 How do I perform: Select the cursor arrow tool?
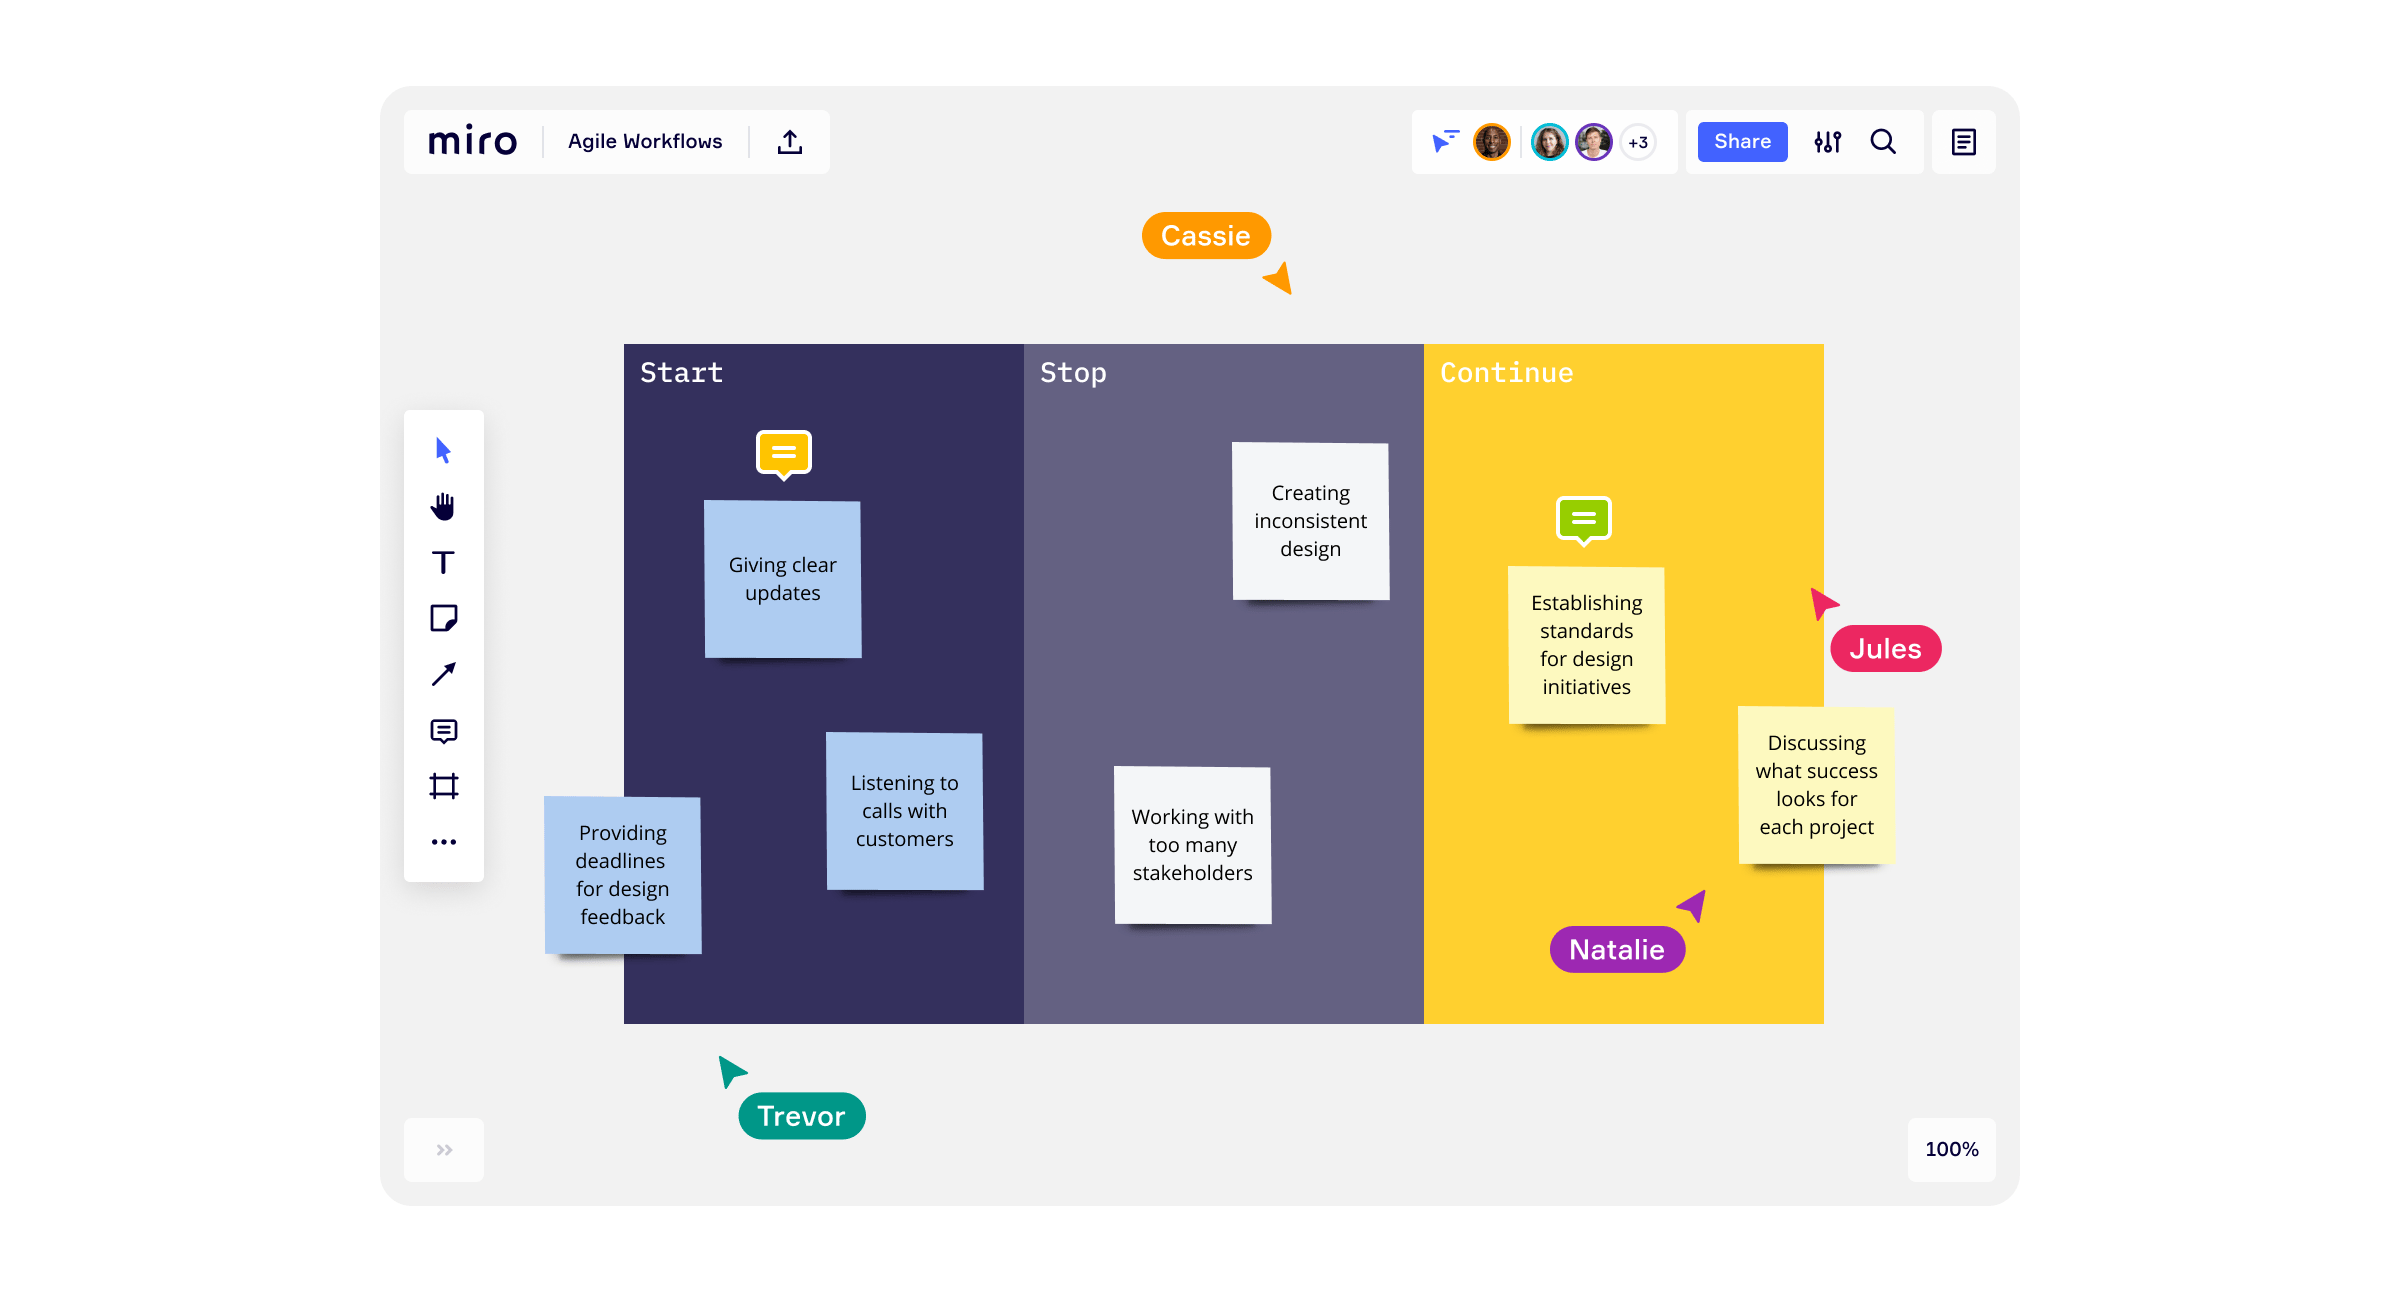tap(443, 451)
